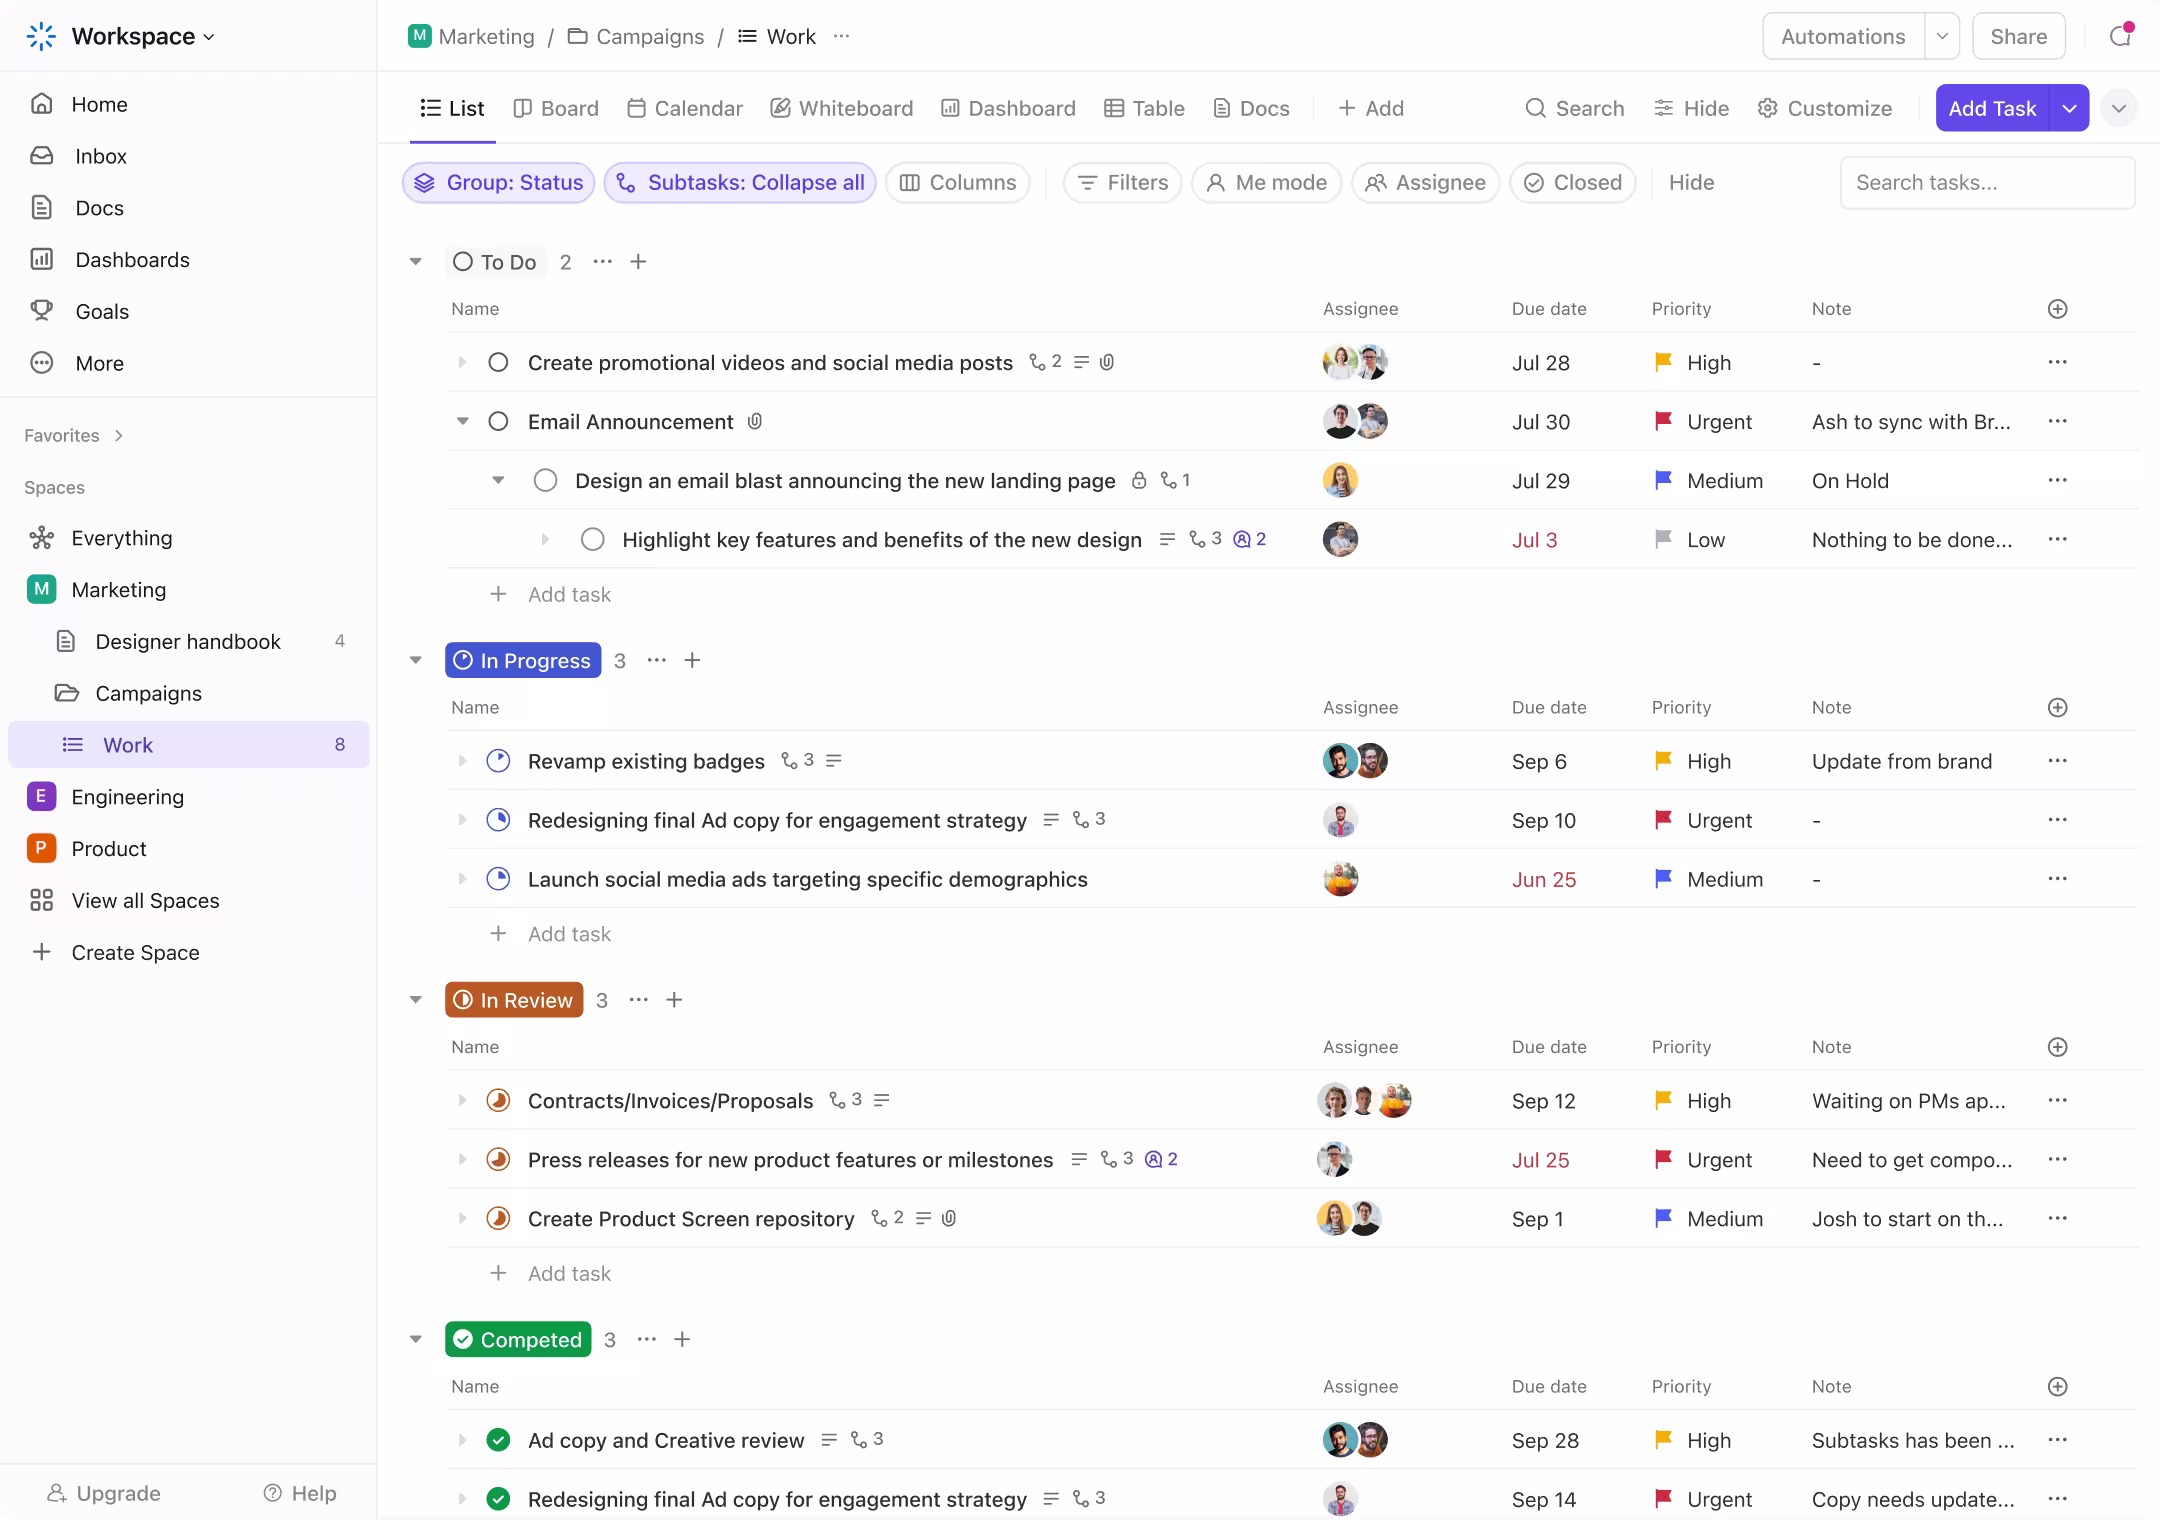The height and width of the screenshot is (1520, 2160).
Task: Click the Inbox tray icon
Action: pos(41,156)
